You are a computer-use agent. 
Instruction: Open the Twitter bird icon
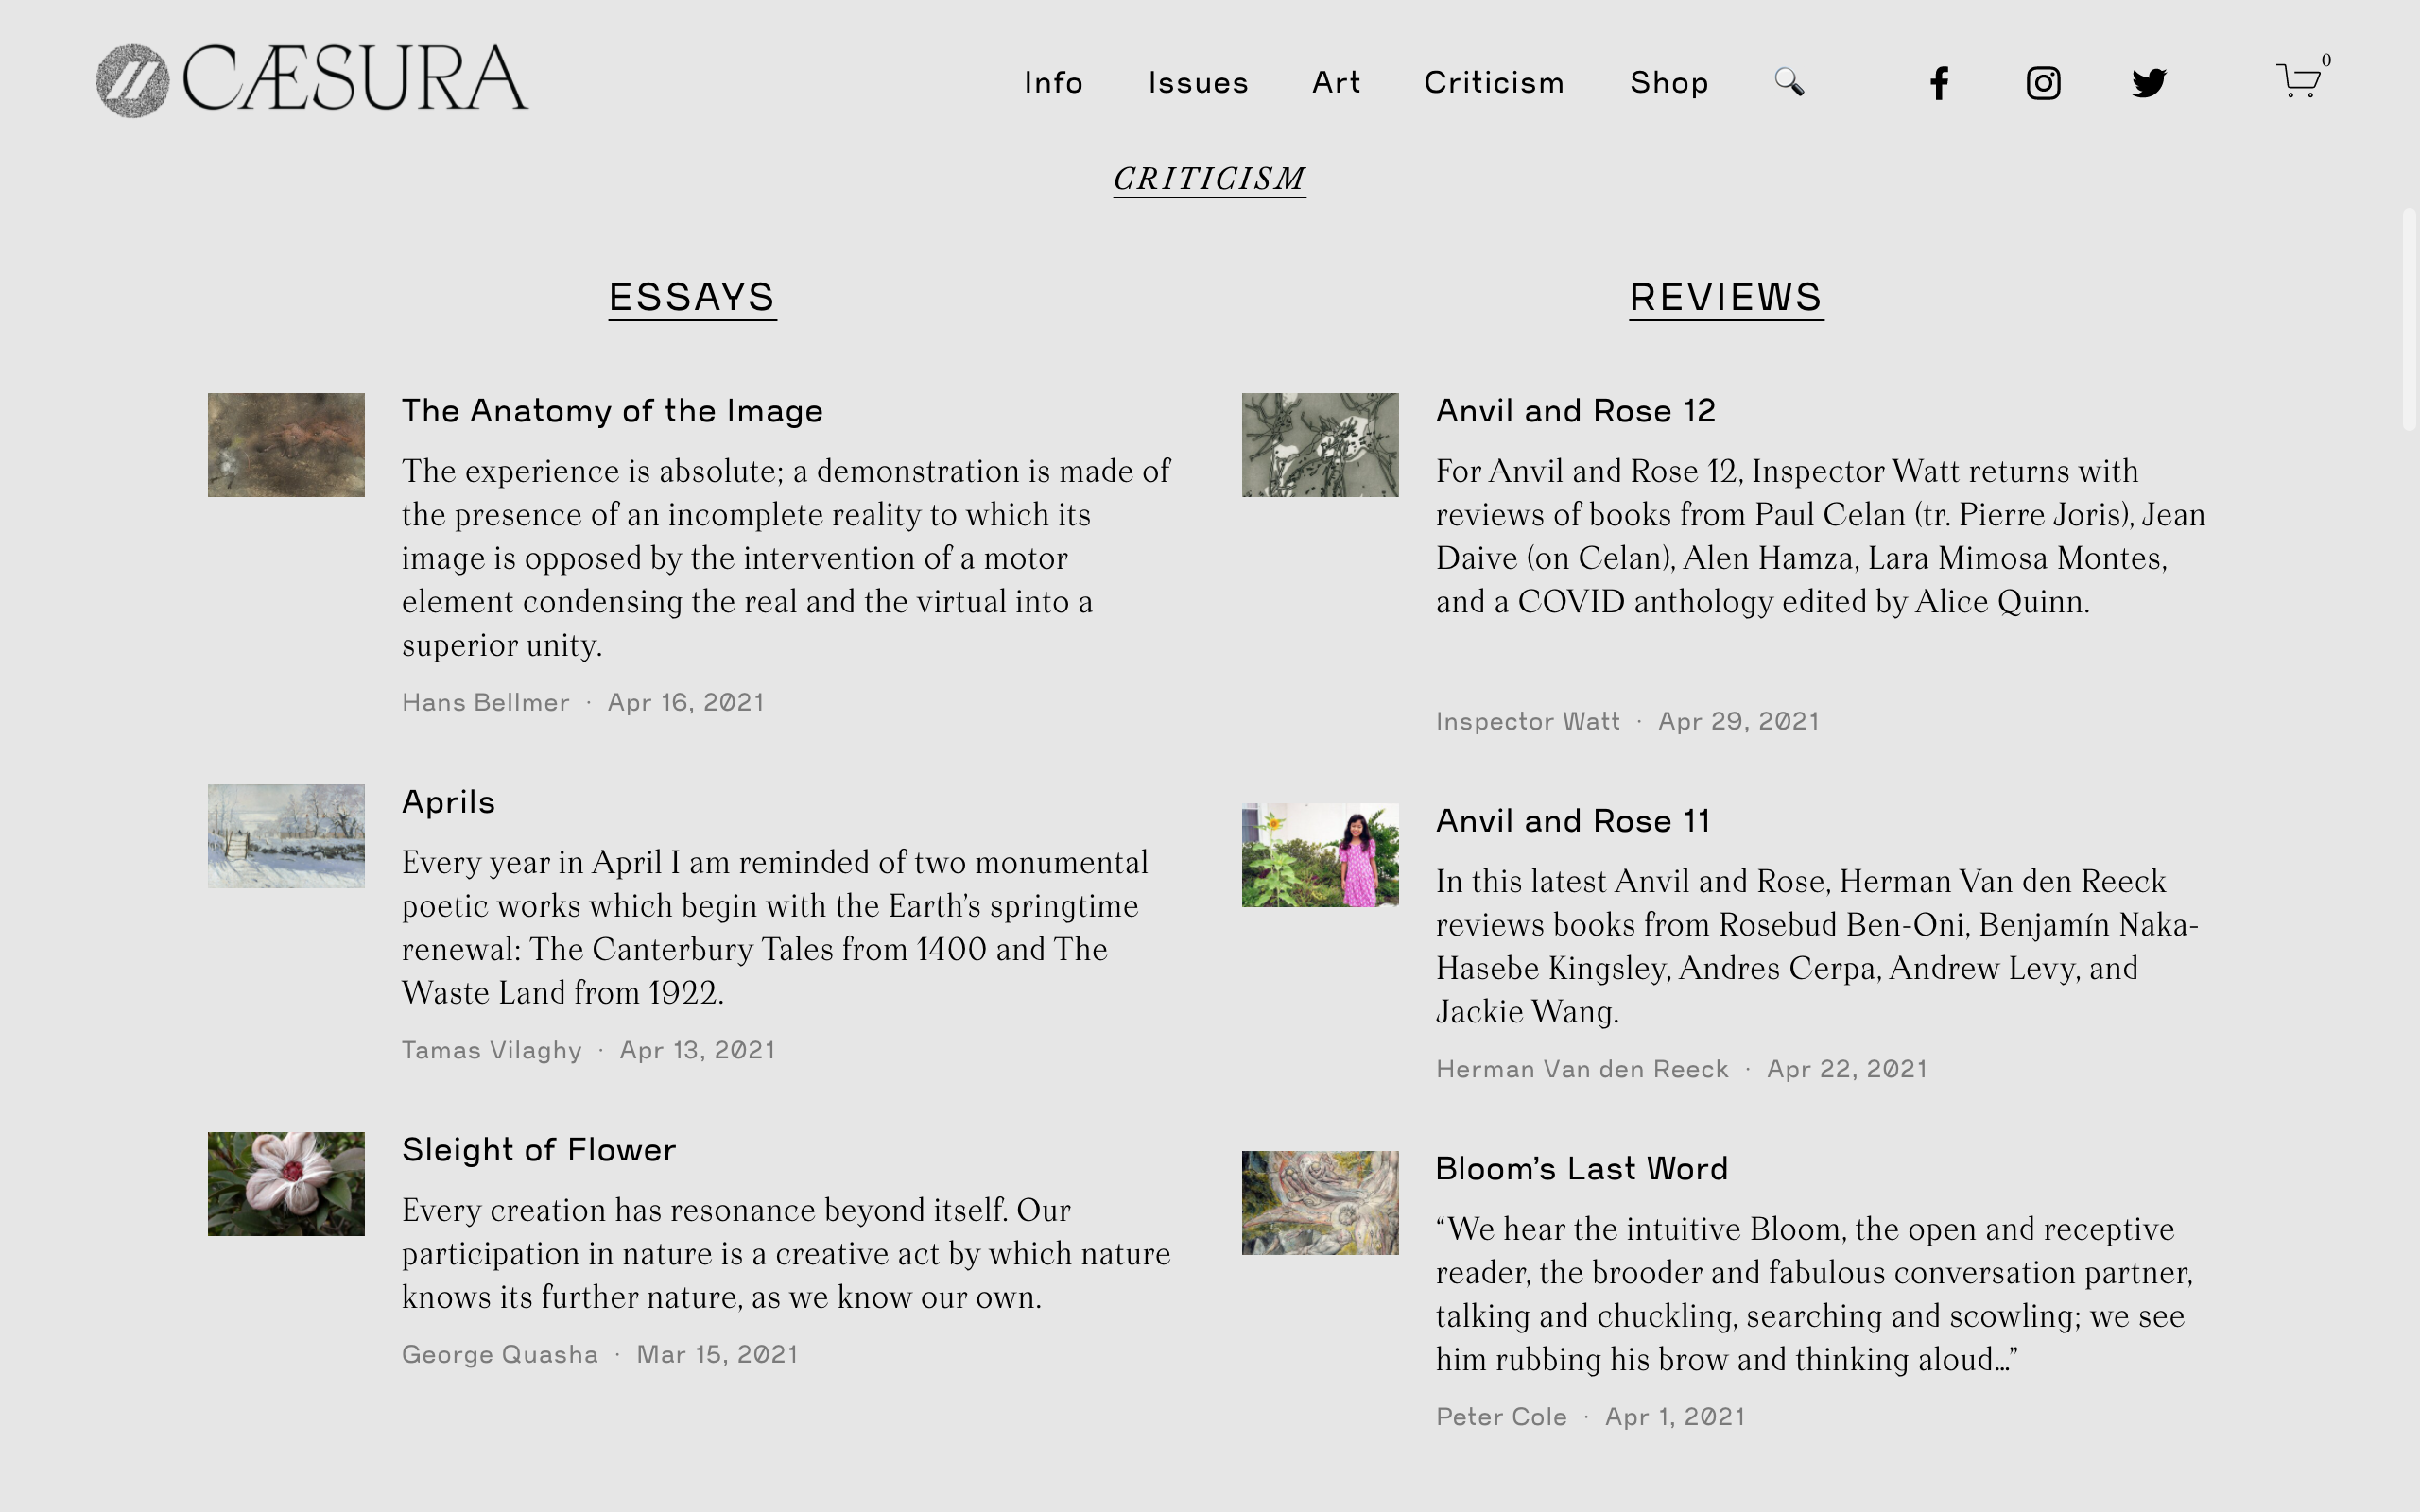tap(2148, 82)
